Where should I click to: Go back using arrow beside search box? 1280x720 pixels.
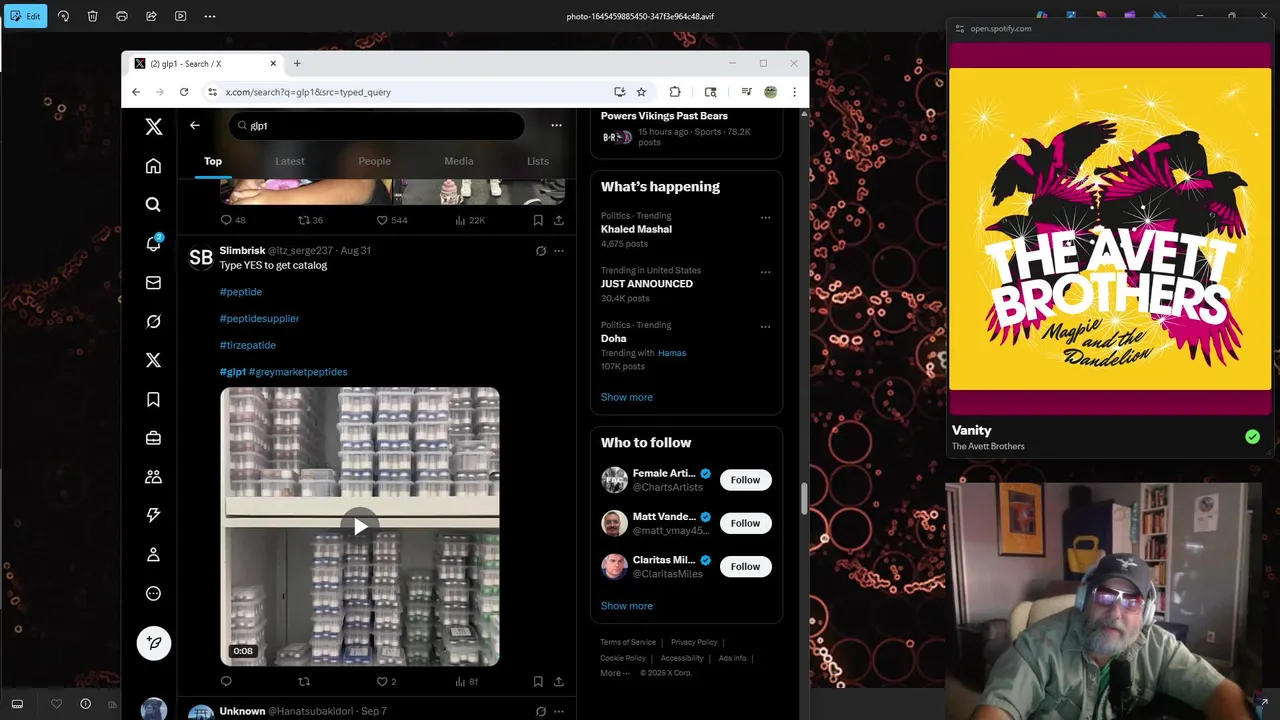click(195, 125)
